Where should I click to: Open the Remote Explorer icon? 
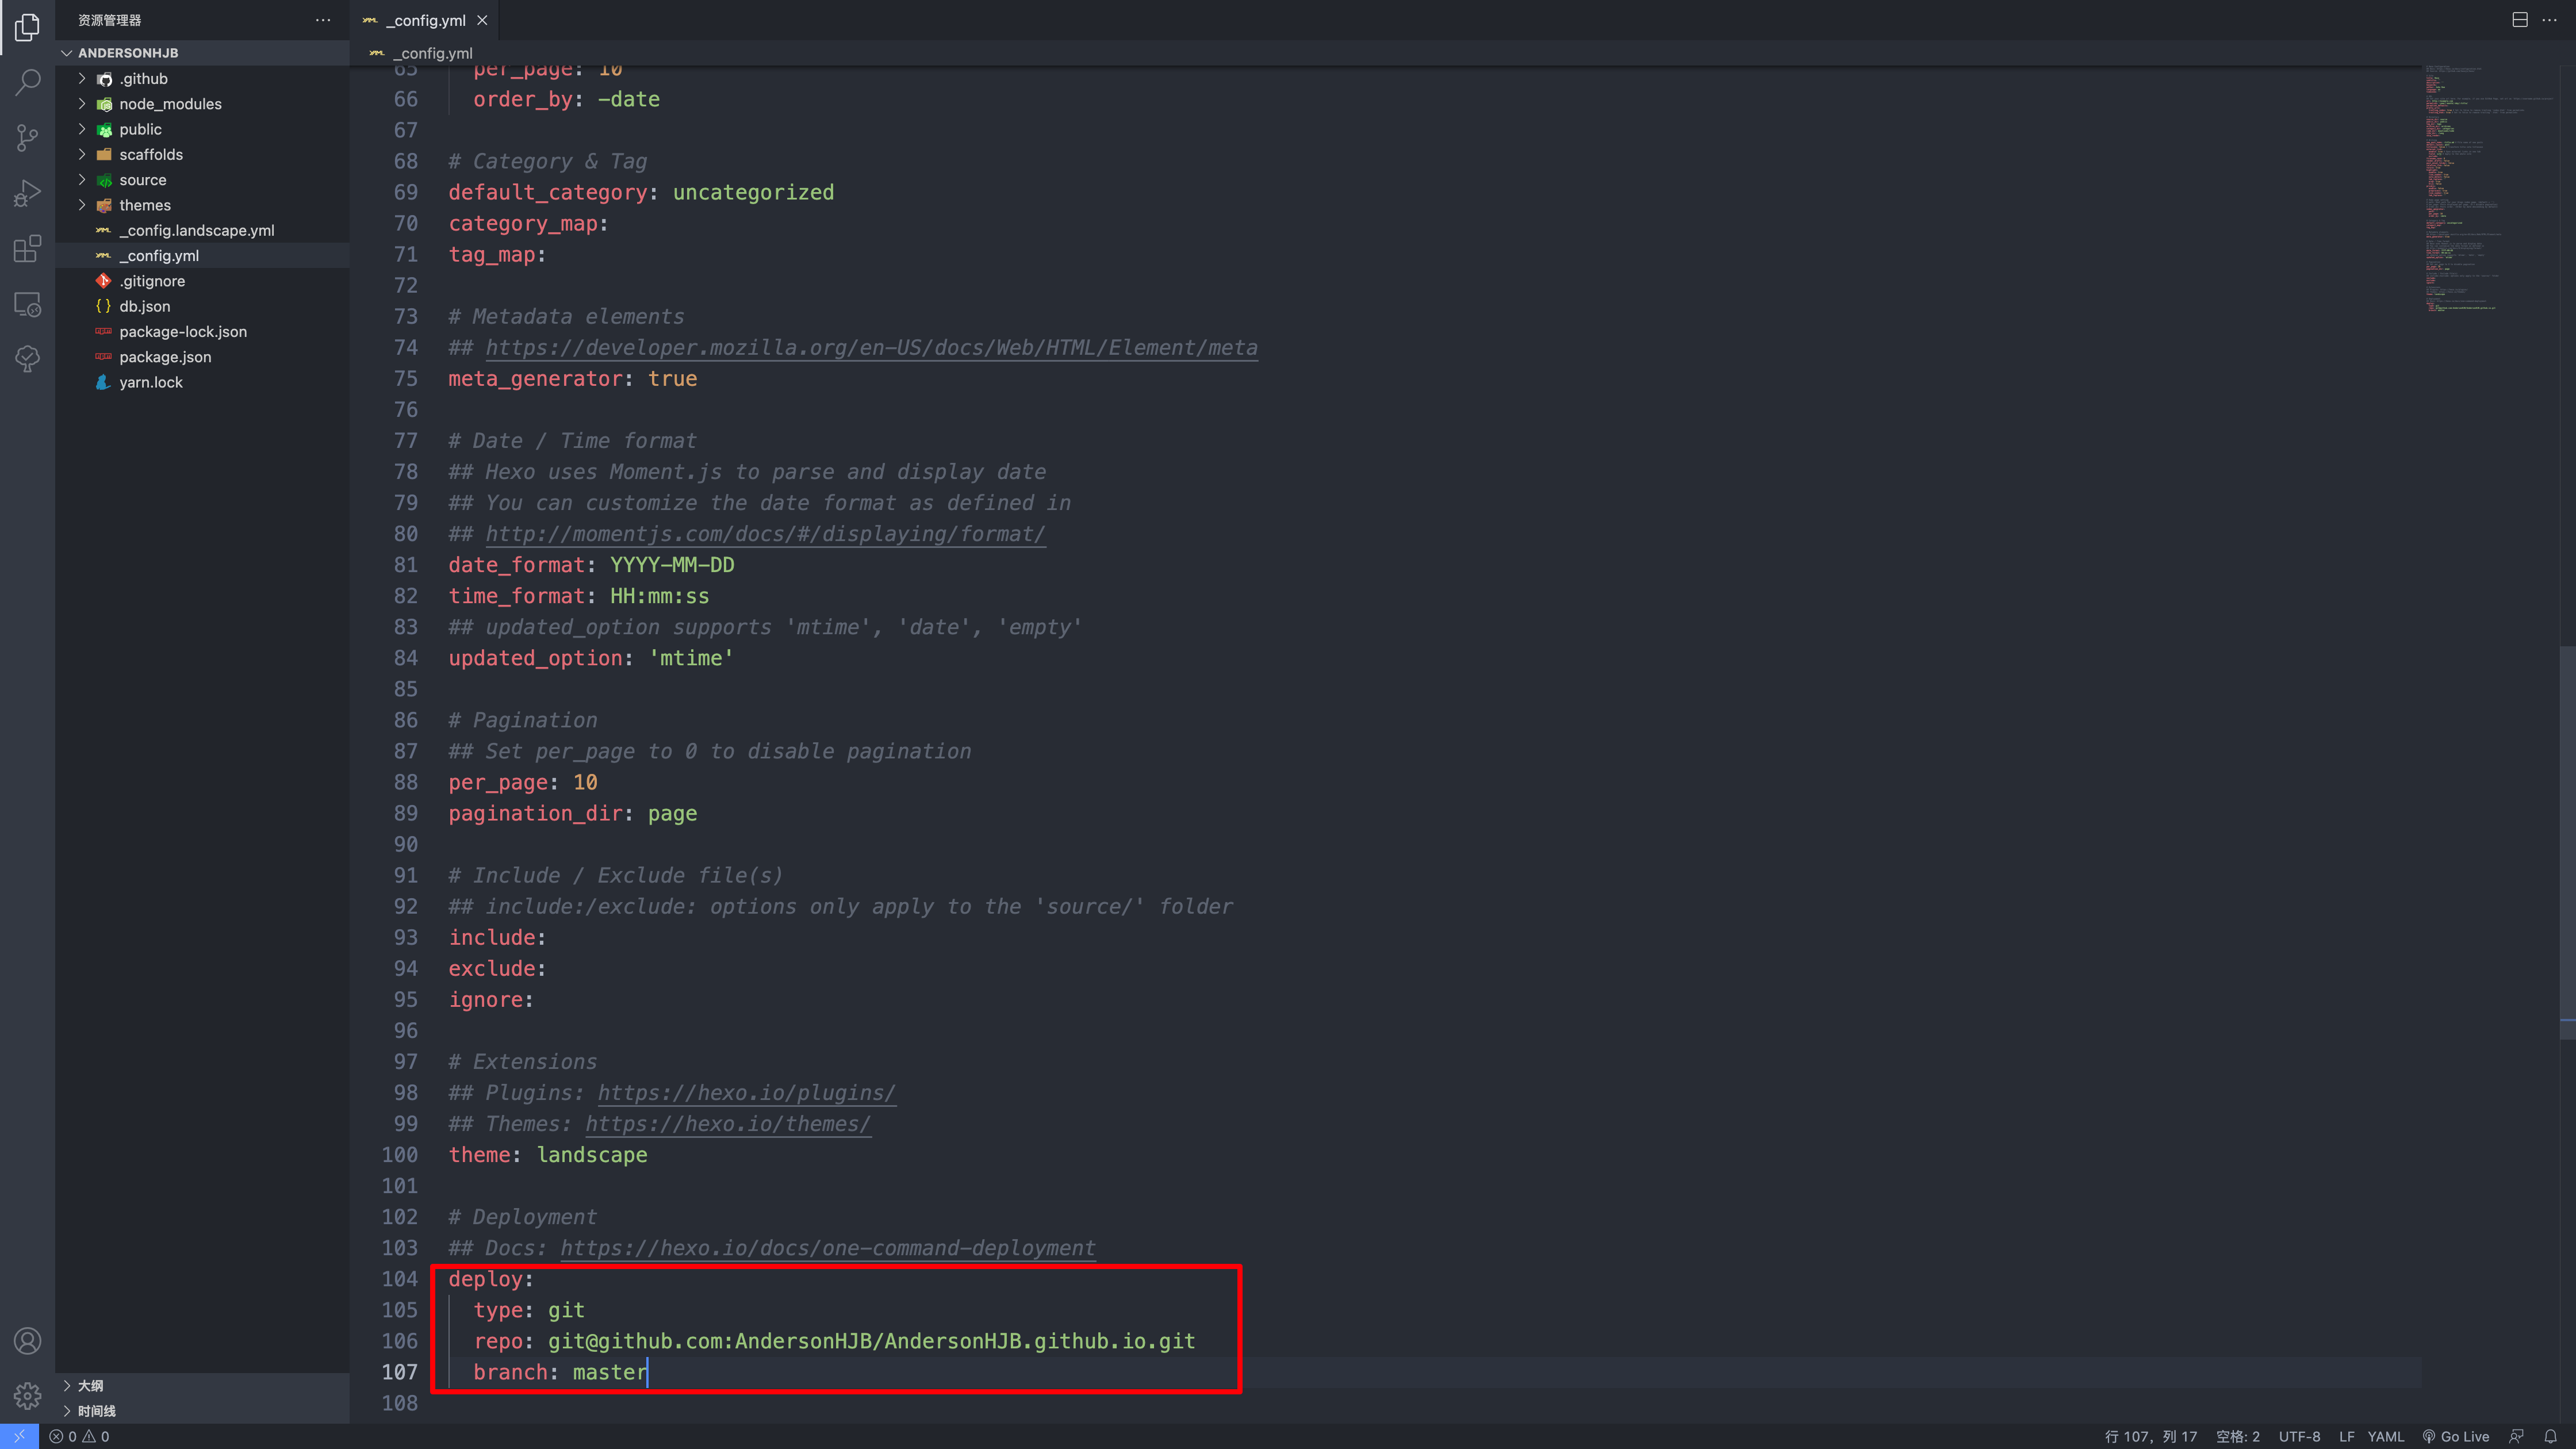pyautogui.click(x=27, y=304)
